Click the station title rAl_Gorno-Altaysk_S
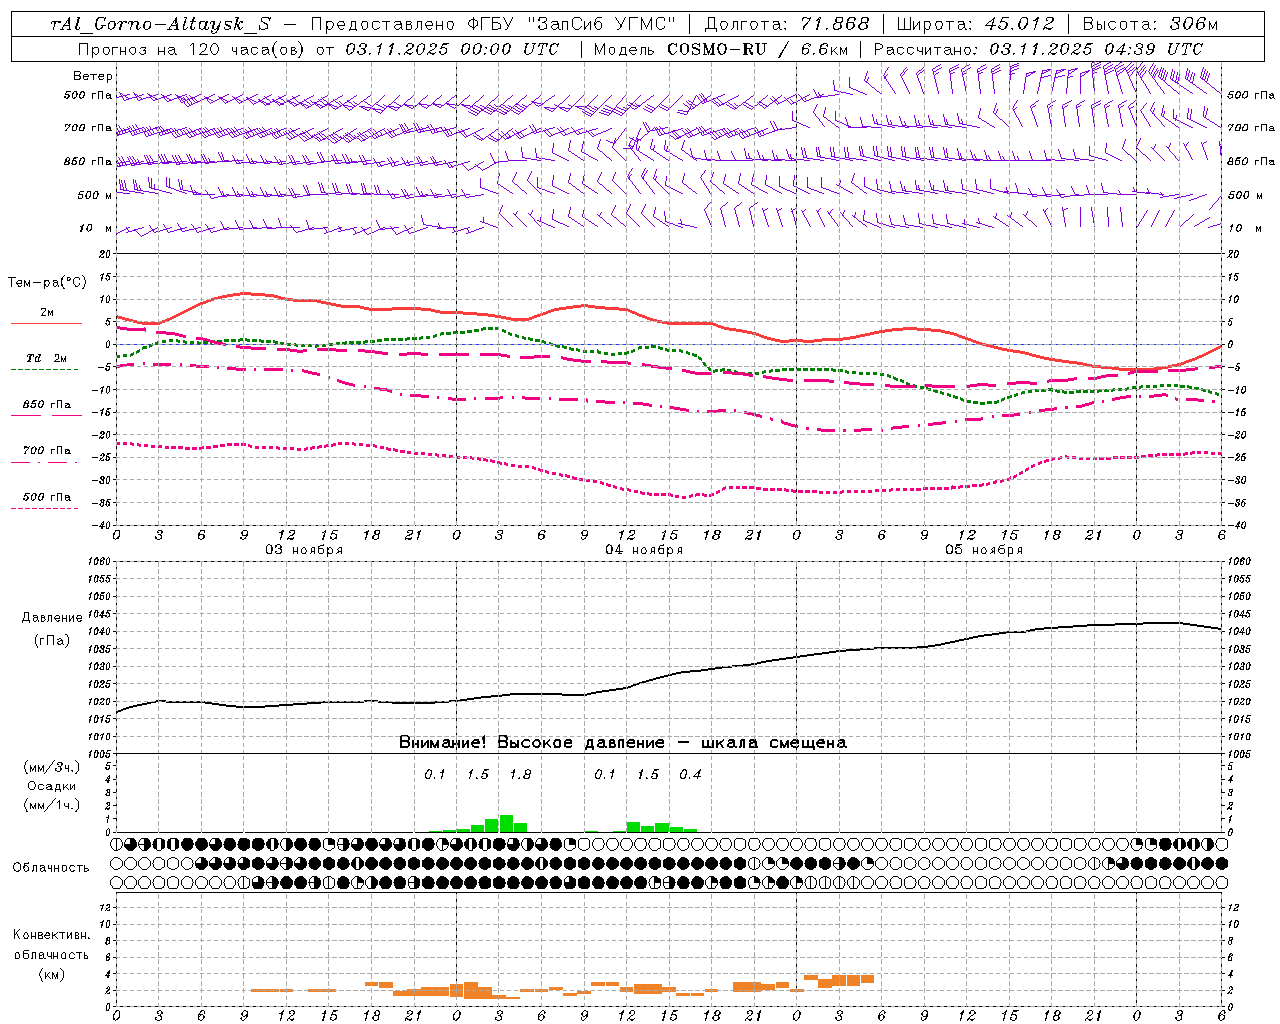The height and width of the screenshot is (1024, 1280). click(x=160, y=24)
